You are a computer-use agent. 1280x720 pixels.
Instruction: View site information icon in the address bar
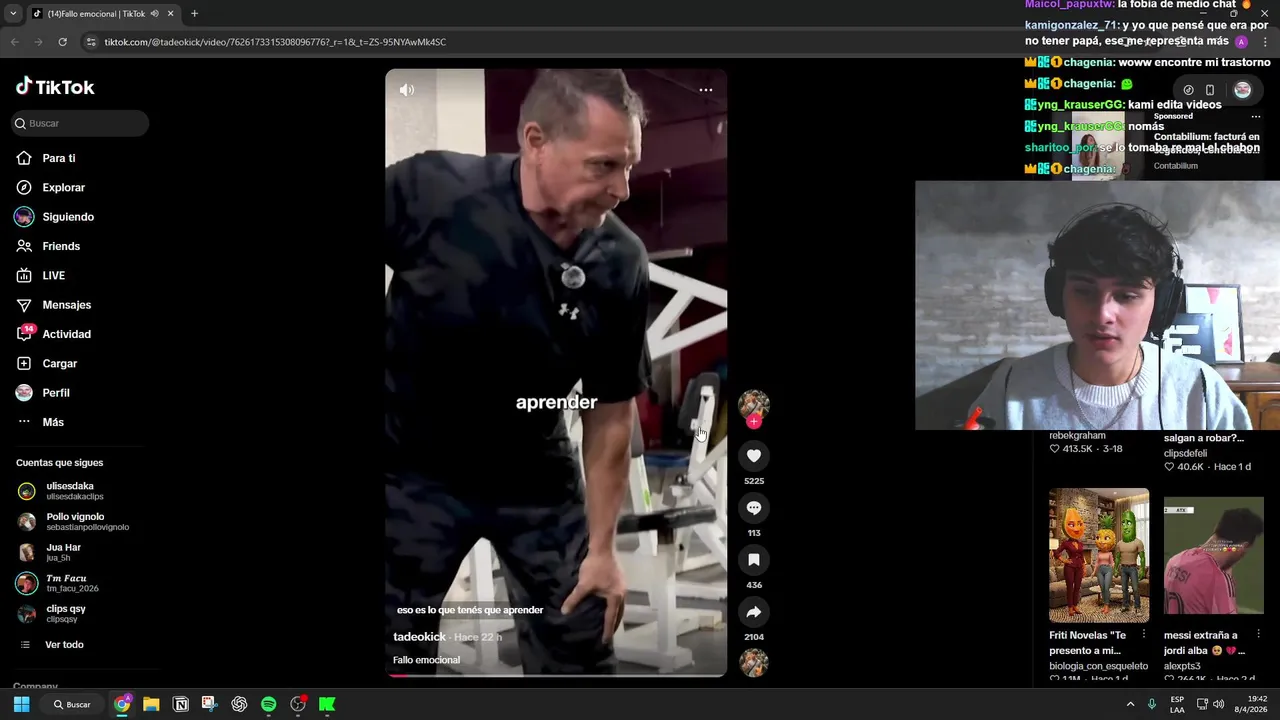point(91,42)
